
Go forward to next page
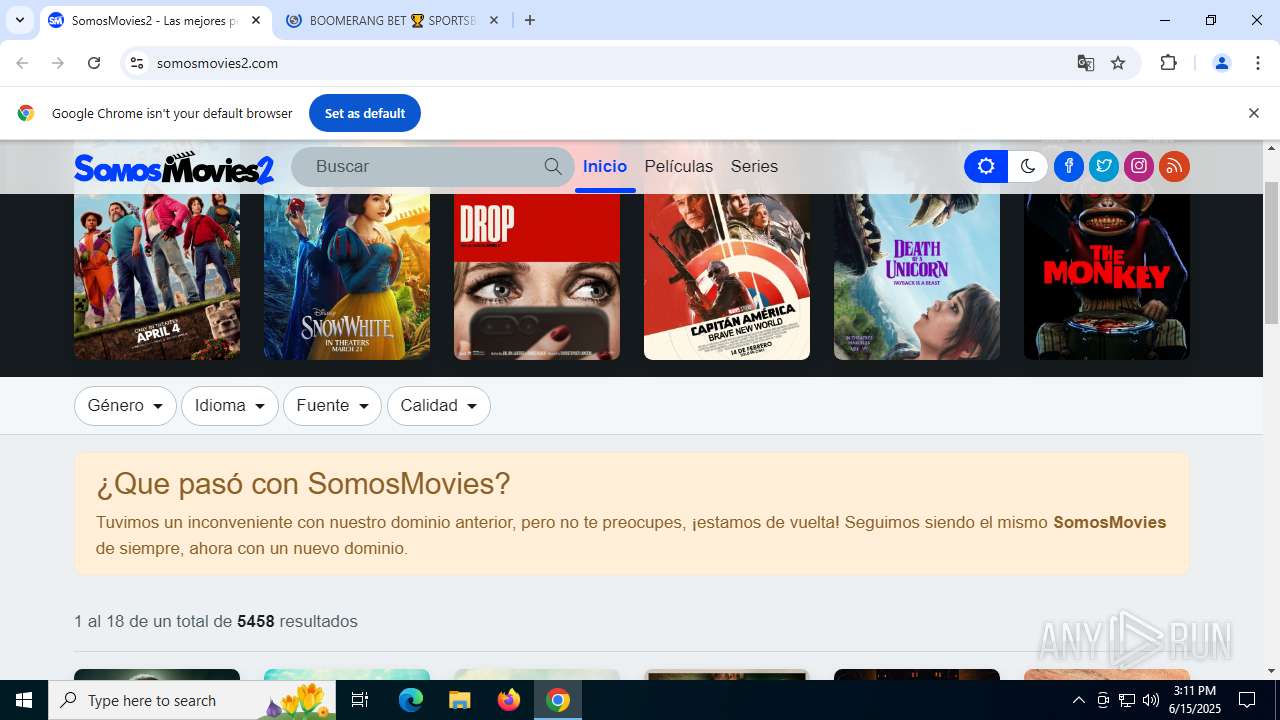point(58,63)
